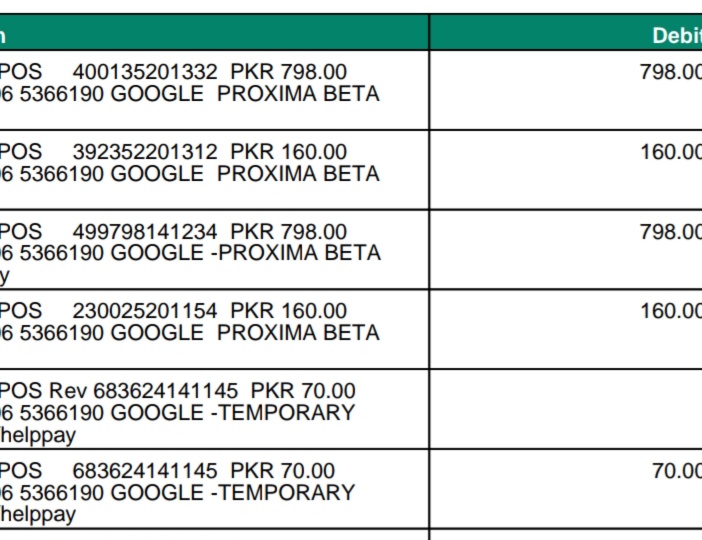Select transaction reference 400135201332

coord(145,72)
